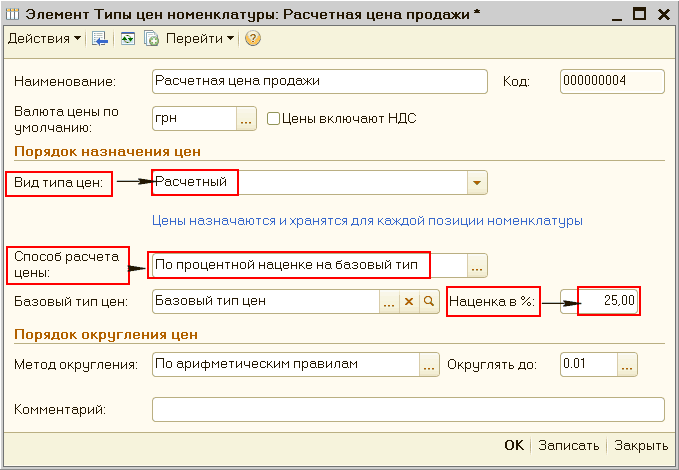Click the Наименование input field

318,81
